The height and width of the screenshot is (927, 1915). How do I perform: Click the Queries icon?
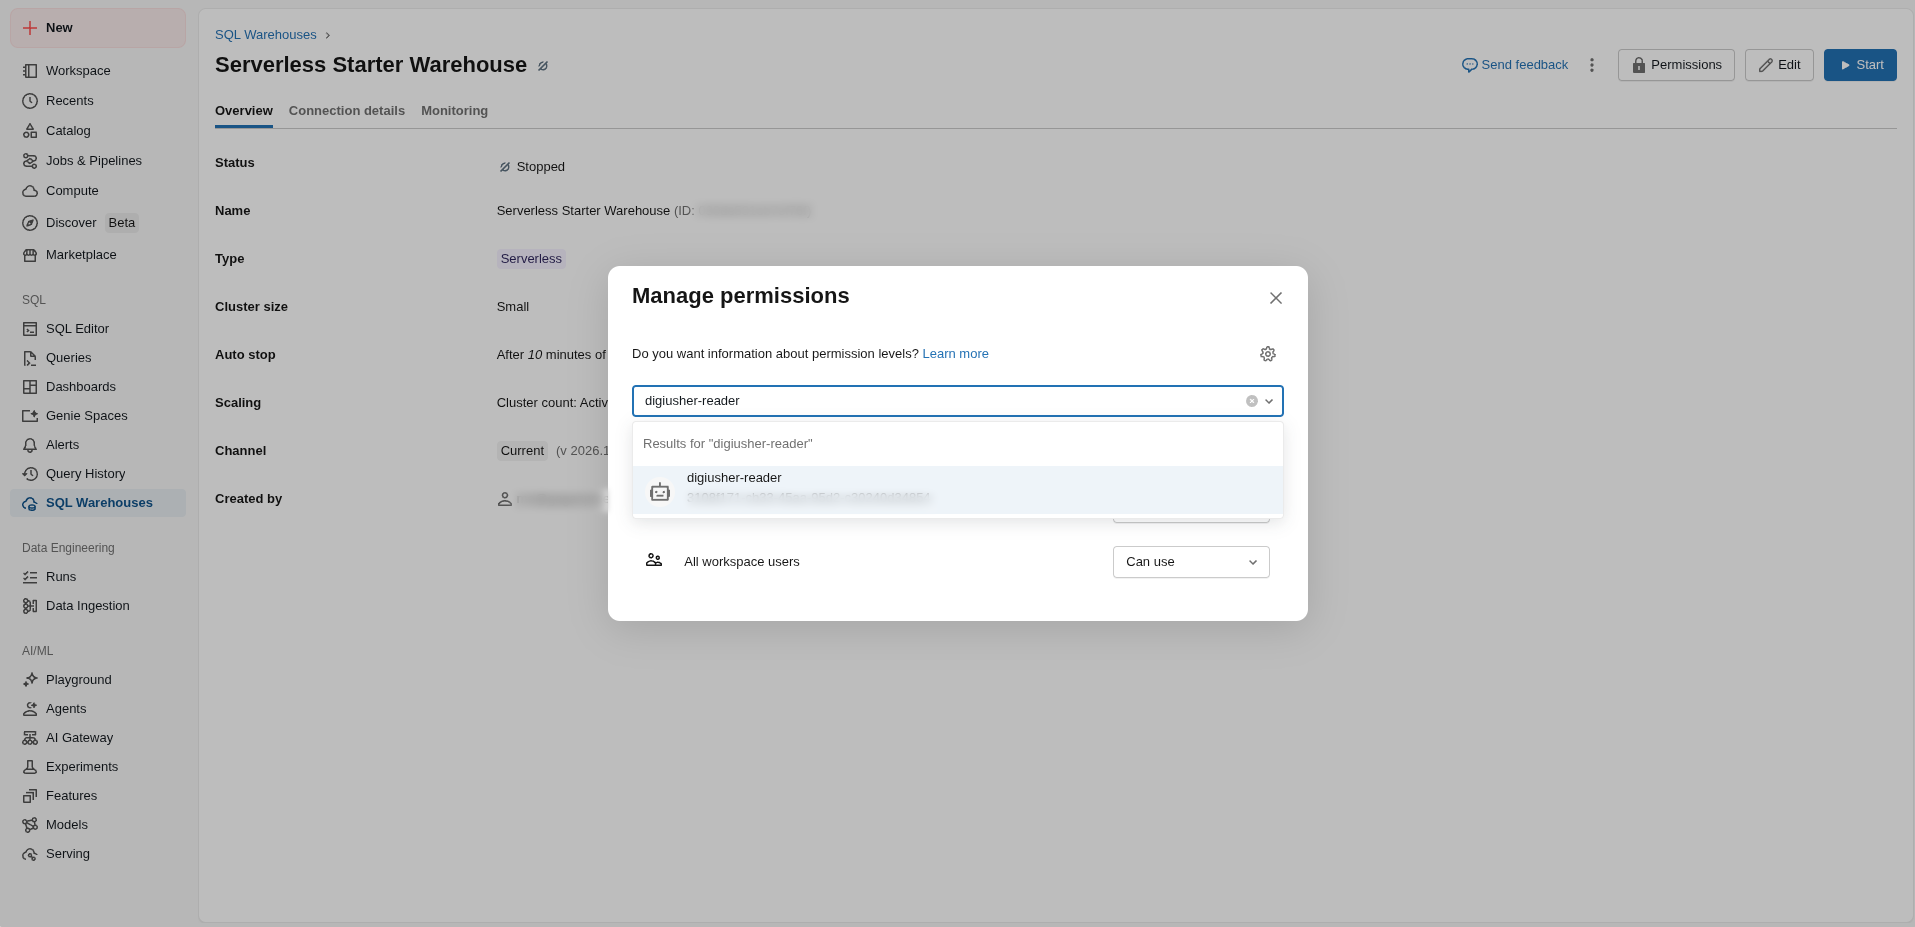(x=30, y=358)
